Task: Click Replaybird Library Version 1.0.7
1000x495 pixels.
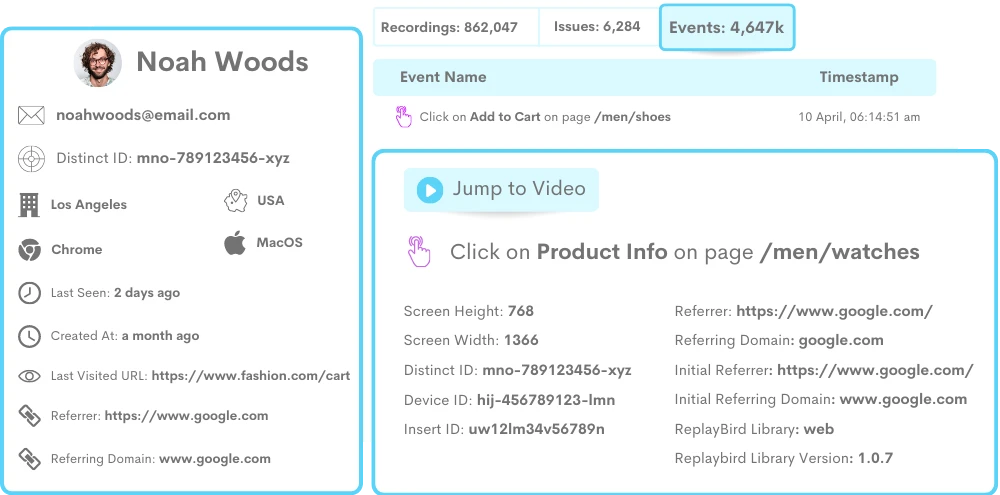Action: 875,458
